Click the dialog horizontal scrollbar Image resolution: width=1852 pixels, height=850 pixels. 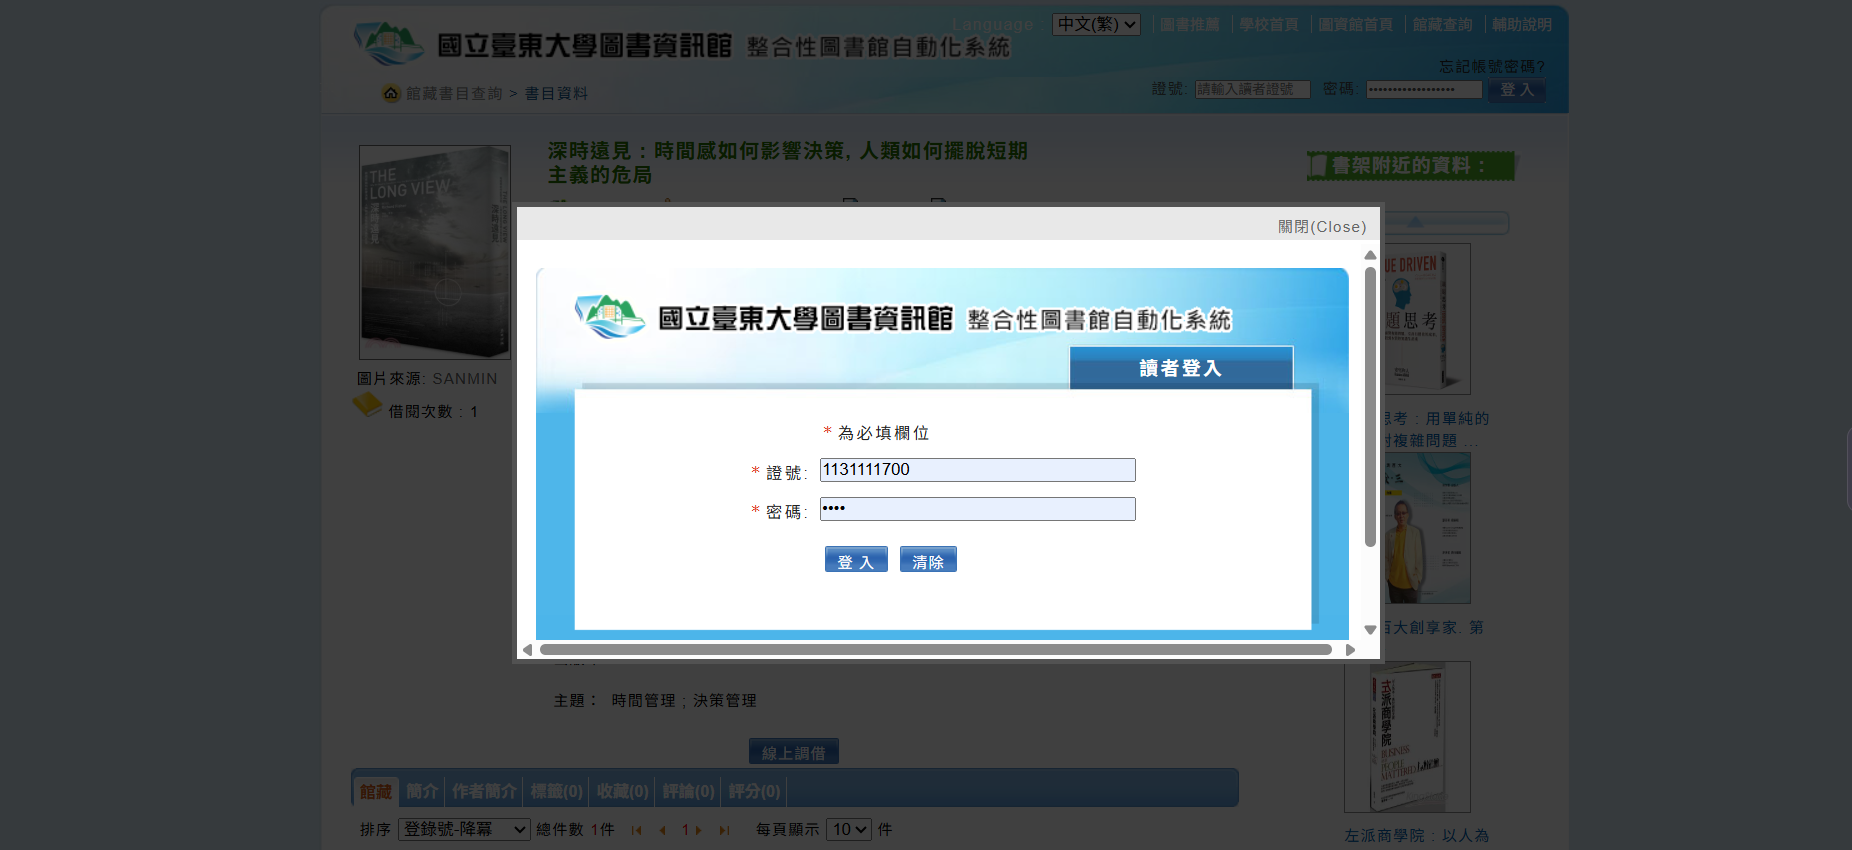tap(936, 650)
